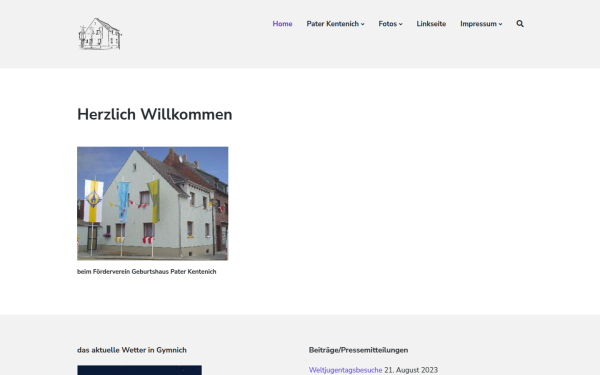Expand the Impressum dropdown chevron
Image resolution: width=600 pixels, height=375 pixels.
point(500,24)
